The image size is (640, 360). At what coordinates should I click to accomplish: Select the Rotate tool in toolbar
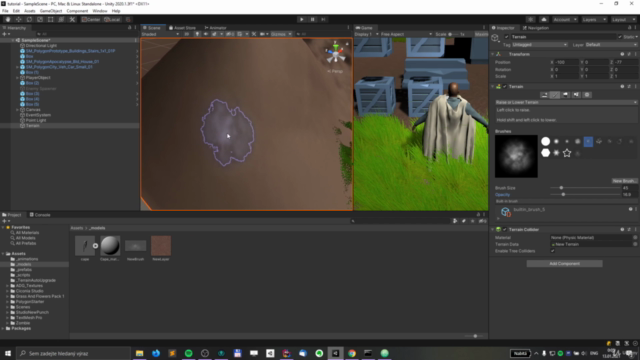tap(29, 19)
